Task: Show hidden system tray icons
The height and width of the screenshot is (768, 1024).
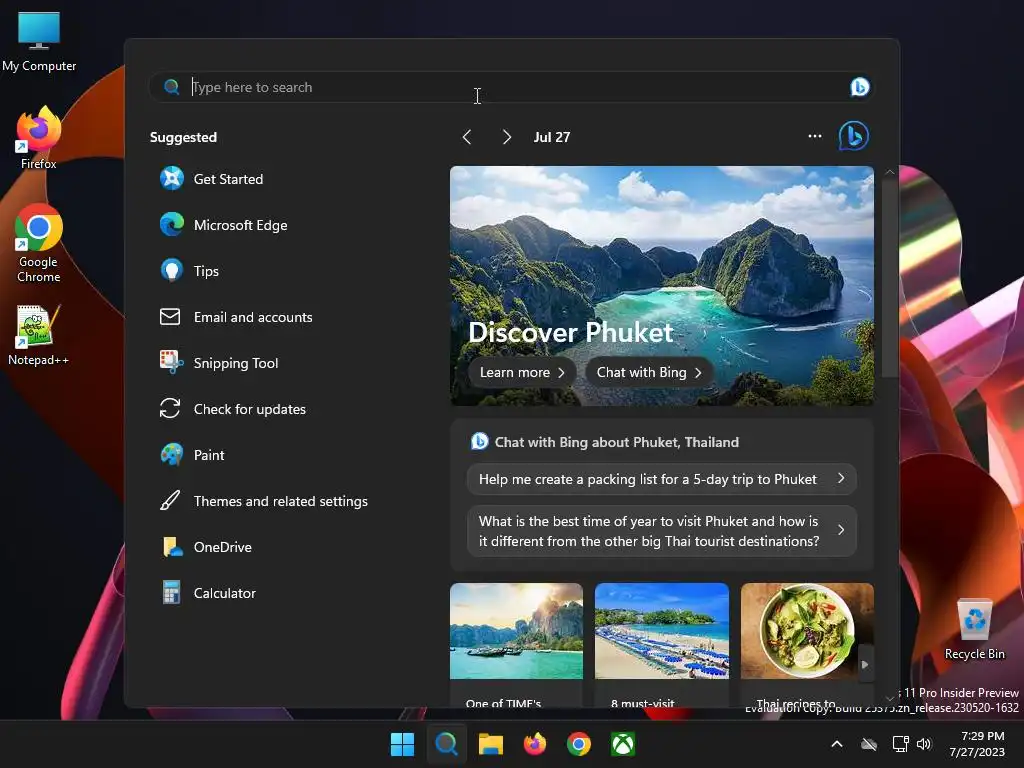Action: [837, 744]
